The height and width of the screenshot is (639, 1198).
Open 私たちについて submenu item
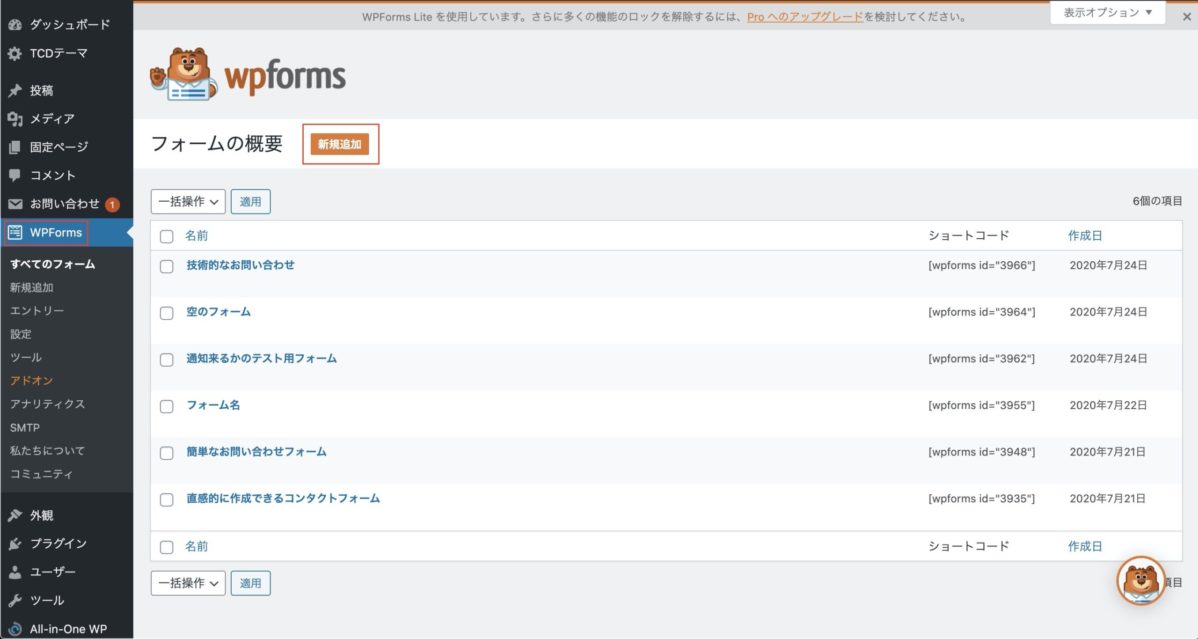47,450
